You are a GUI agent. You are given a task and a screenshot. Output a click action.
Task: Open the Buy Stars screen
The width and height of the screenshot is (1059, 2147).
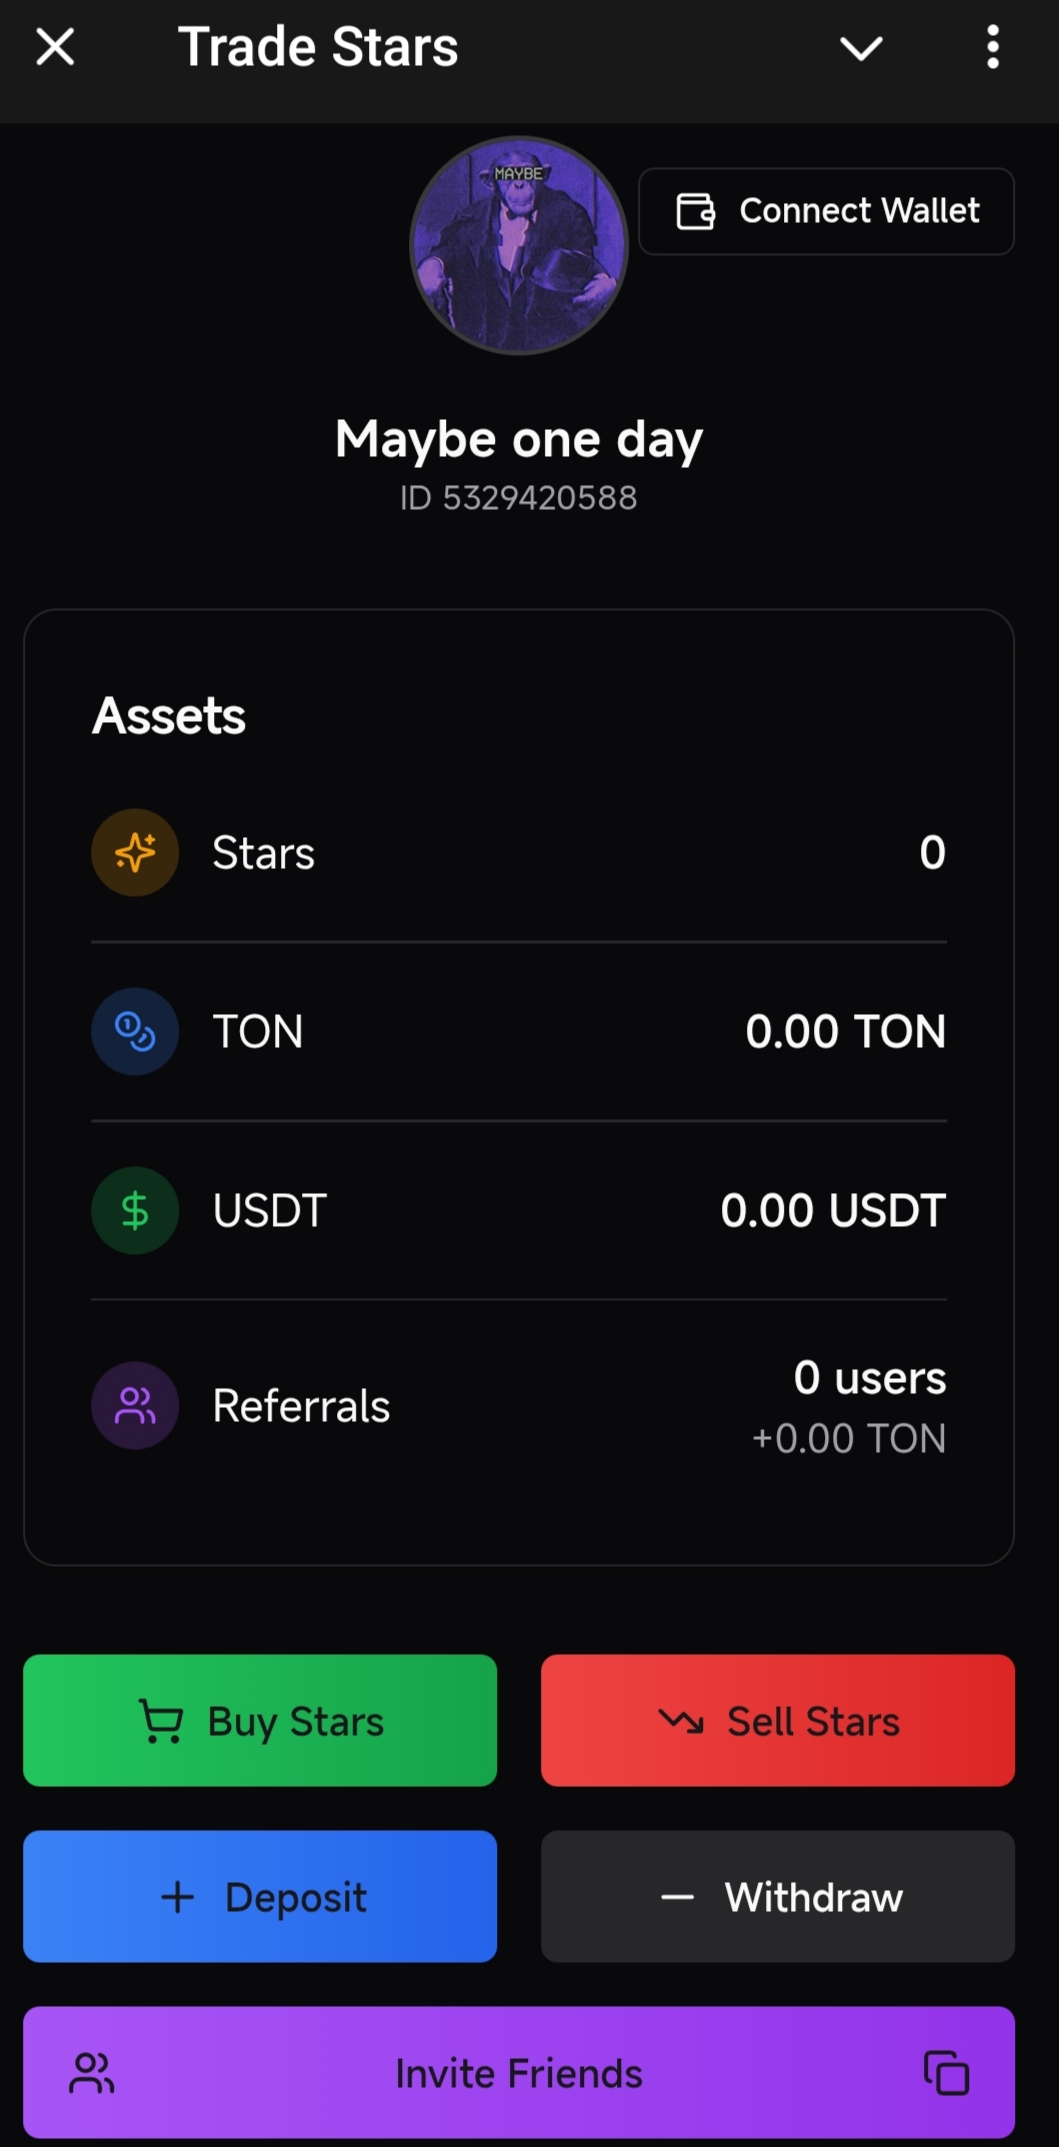260,1720
